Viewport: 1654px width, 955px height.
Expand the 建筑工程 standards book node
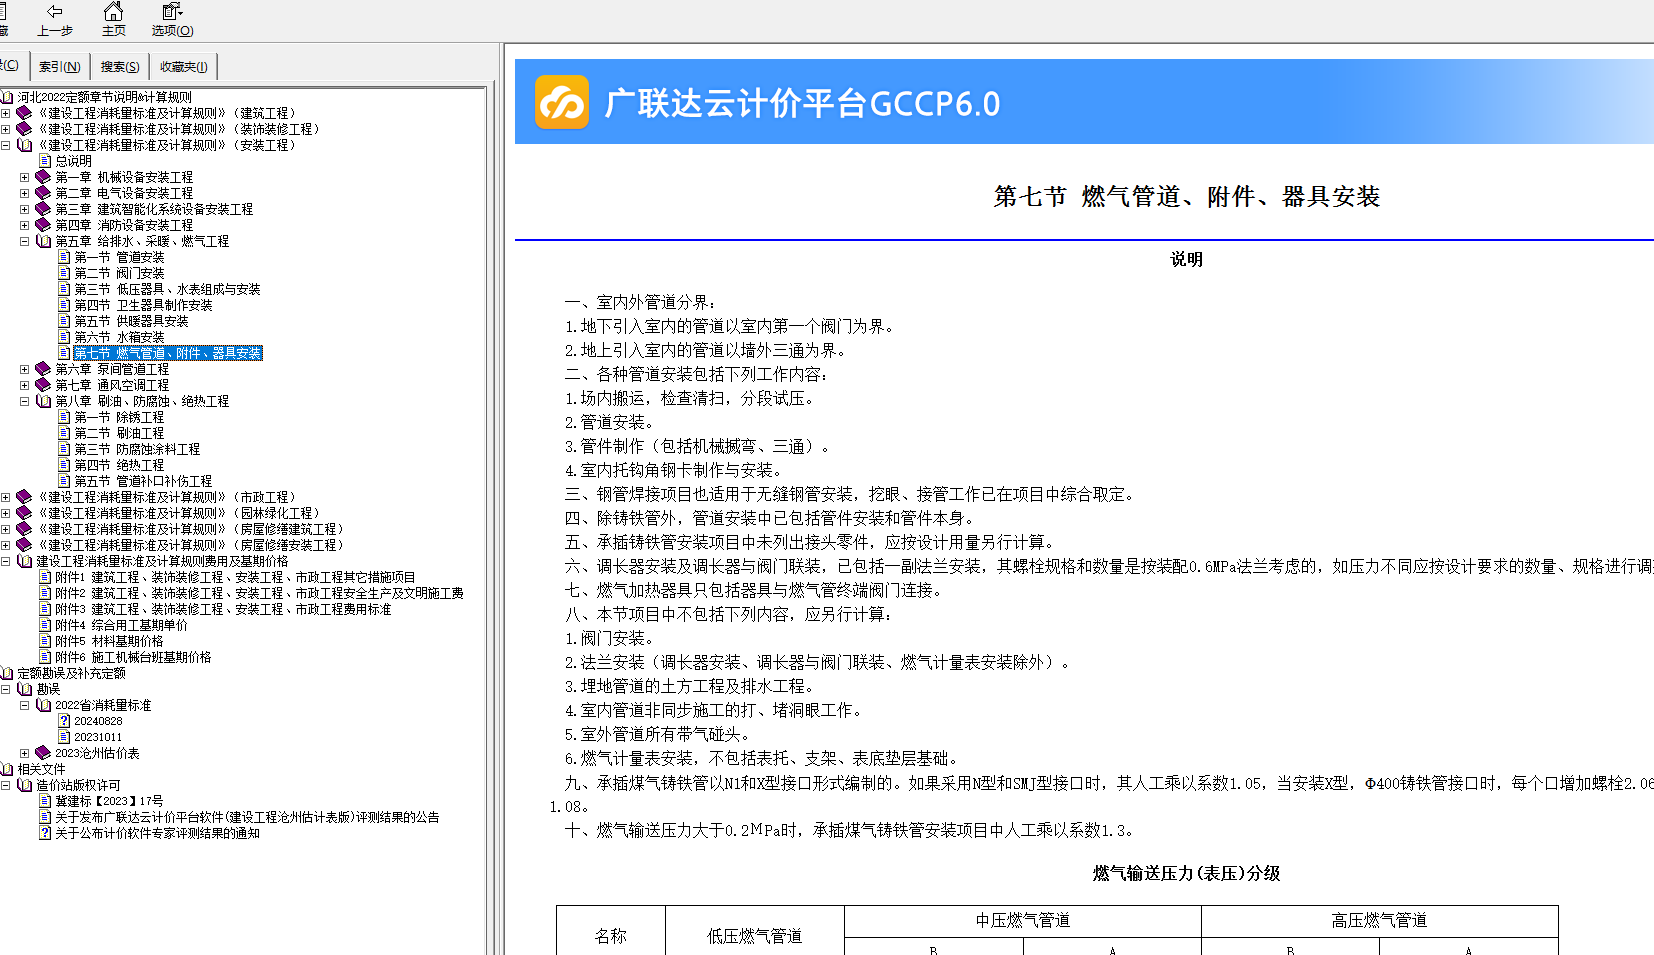6,113
